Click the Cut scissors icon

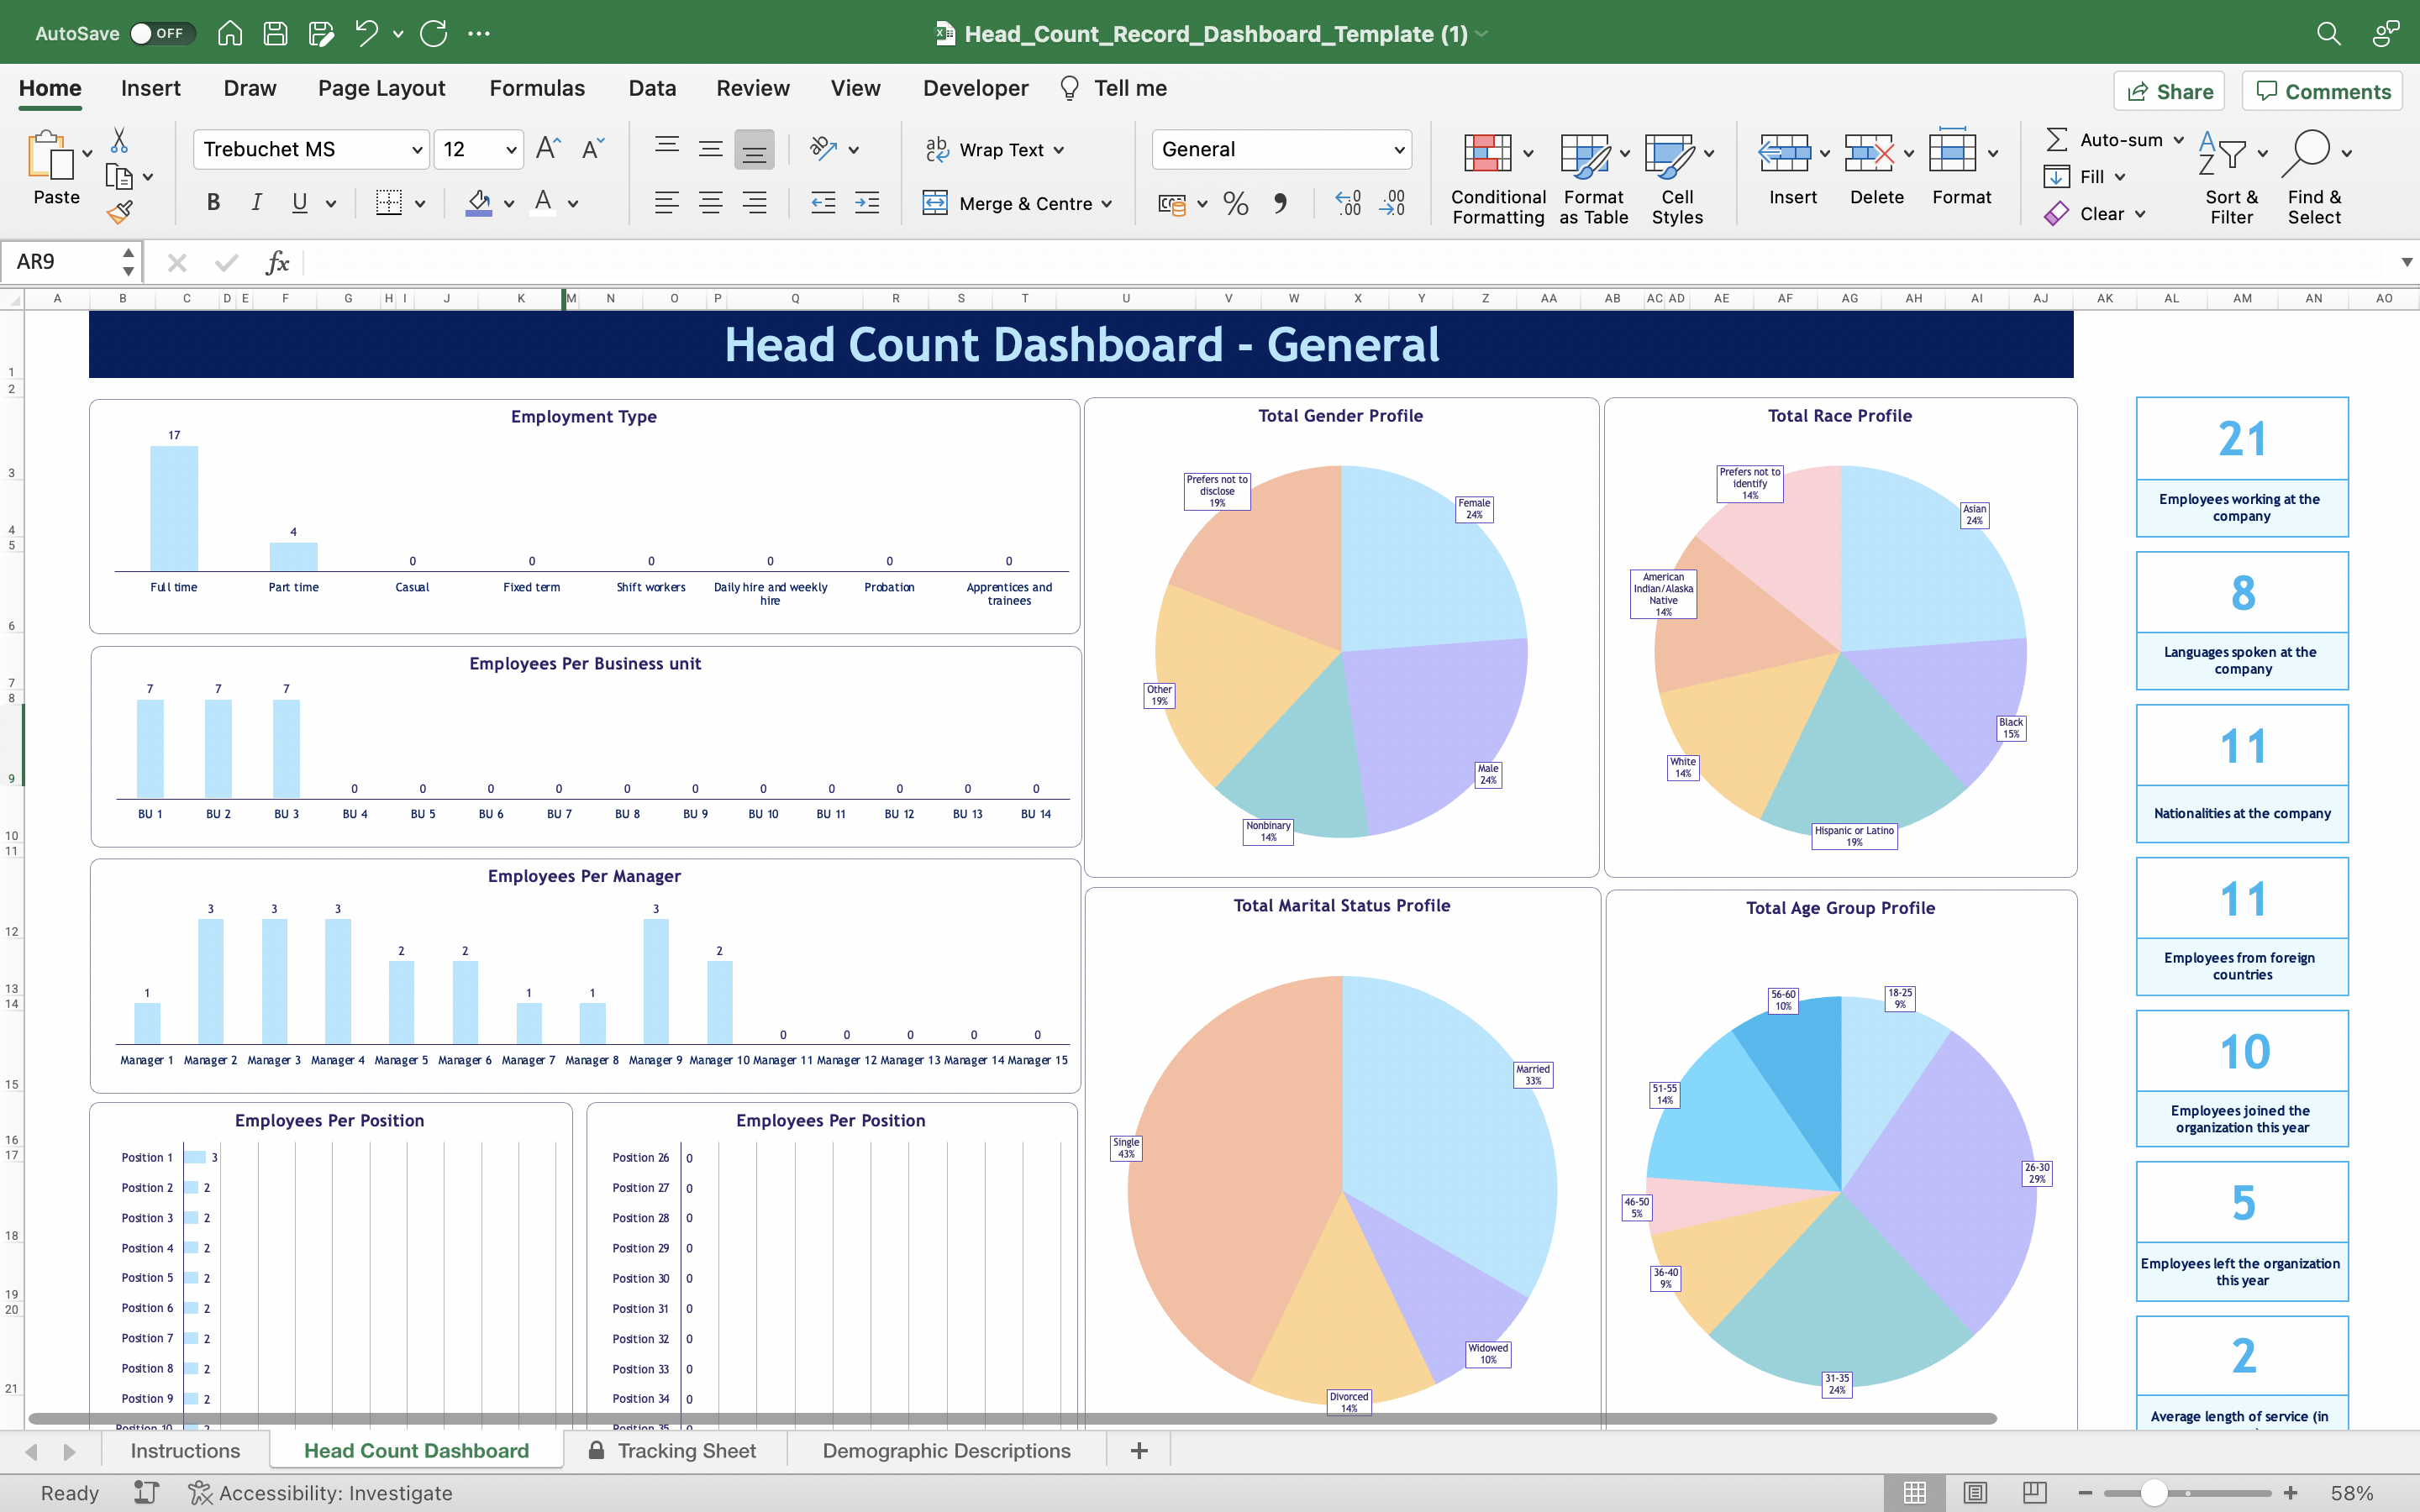pos(119,140)
